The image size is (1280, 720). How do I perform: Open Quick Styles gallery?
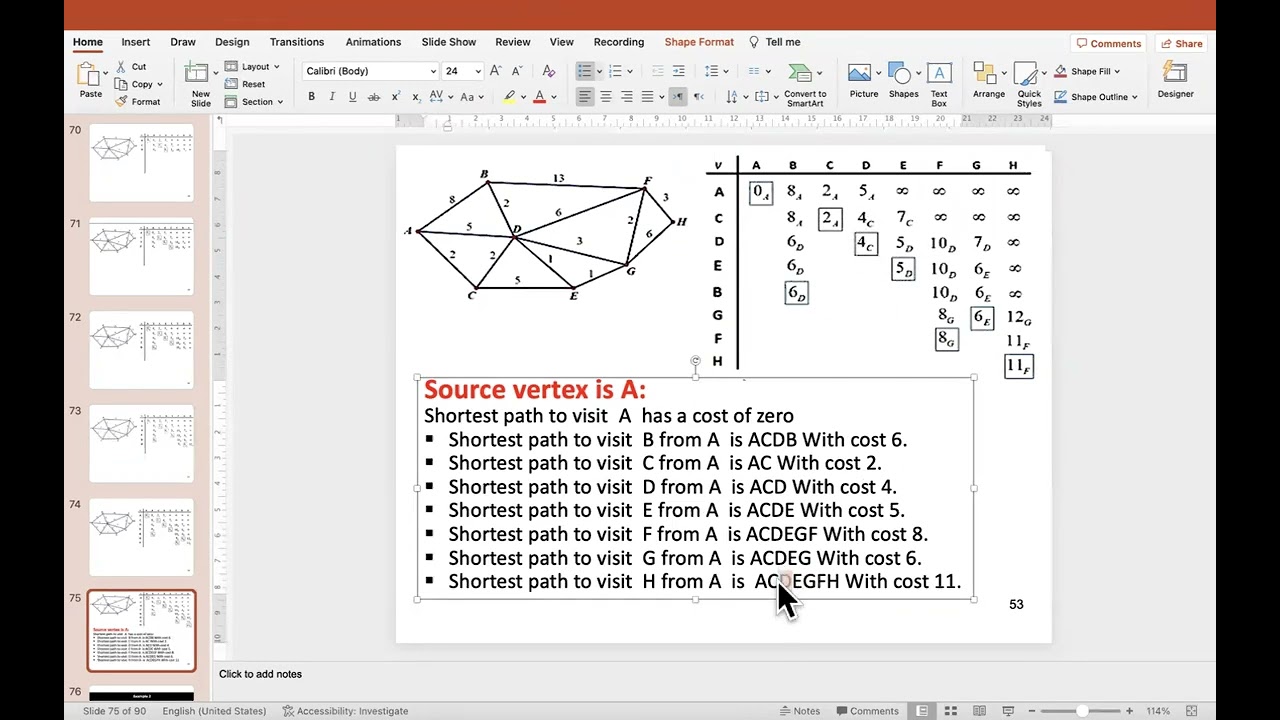(1029, 85)
